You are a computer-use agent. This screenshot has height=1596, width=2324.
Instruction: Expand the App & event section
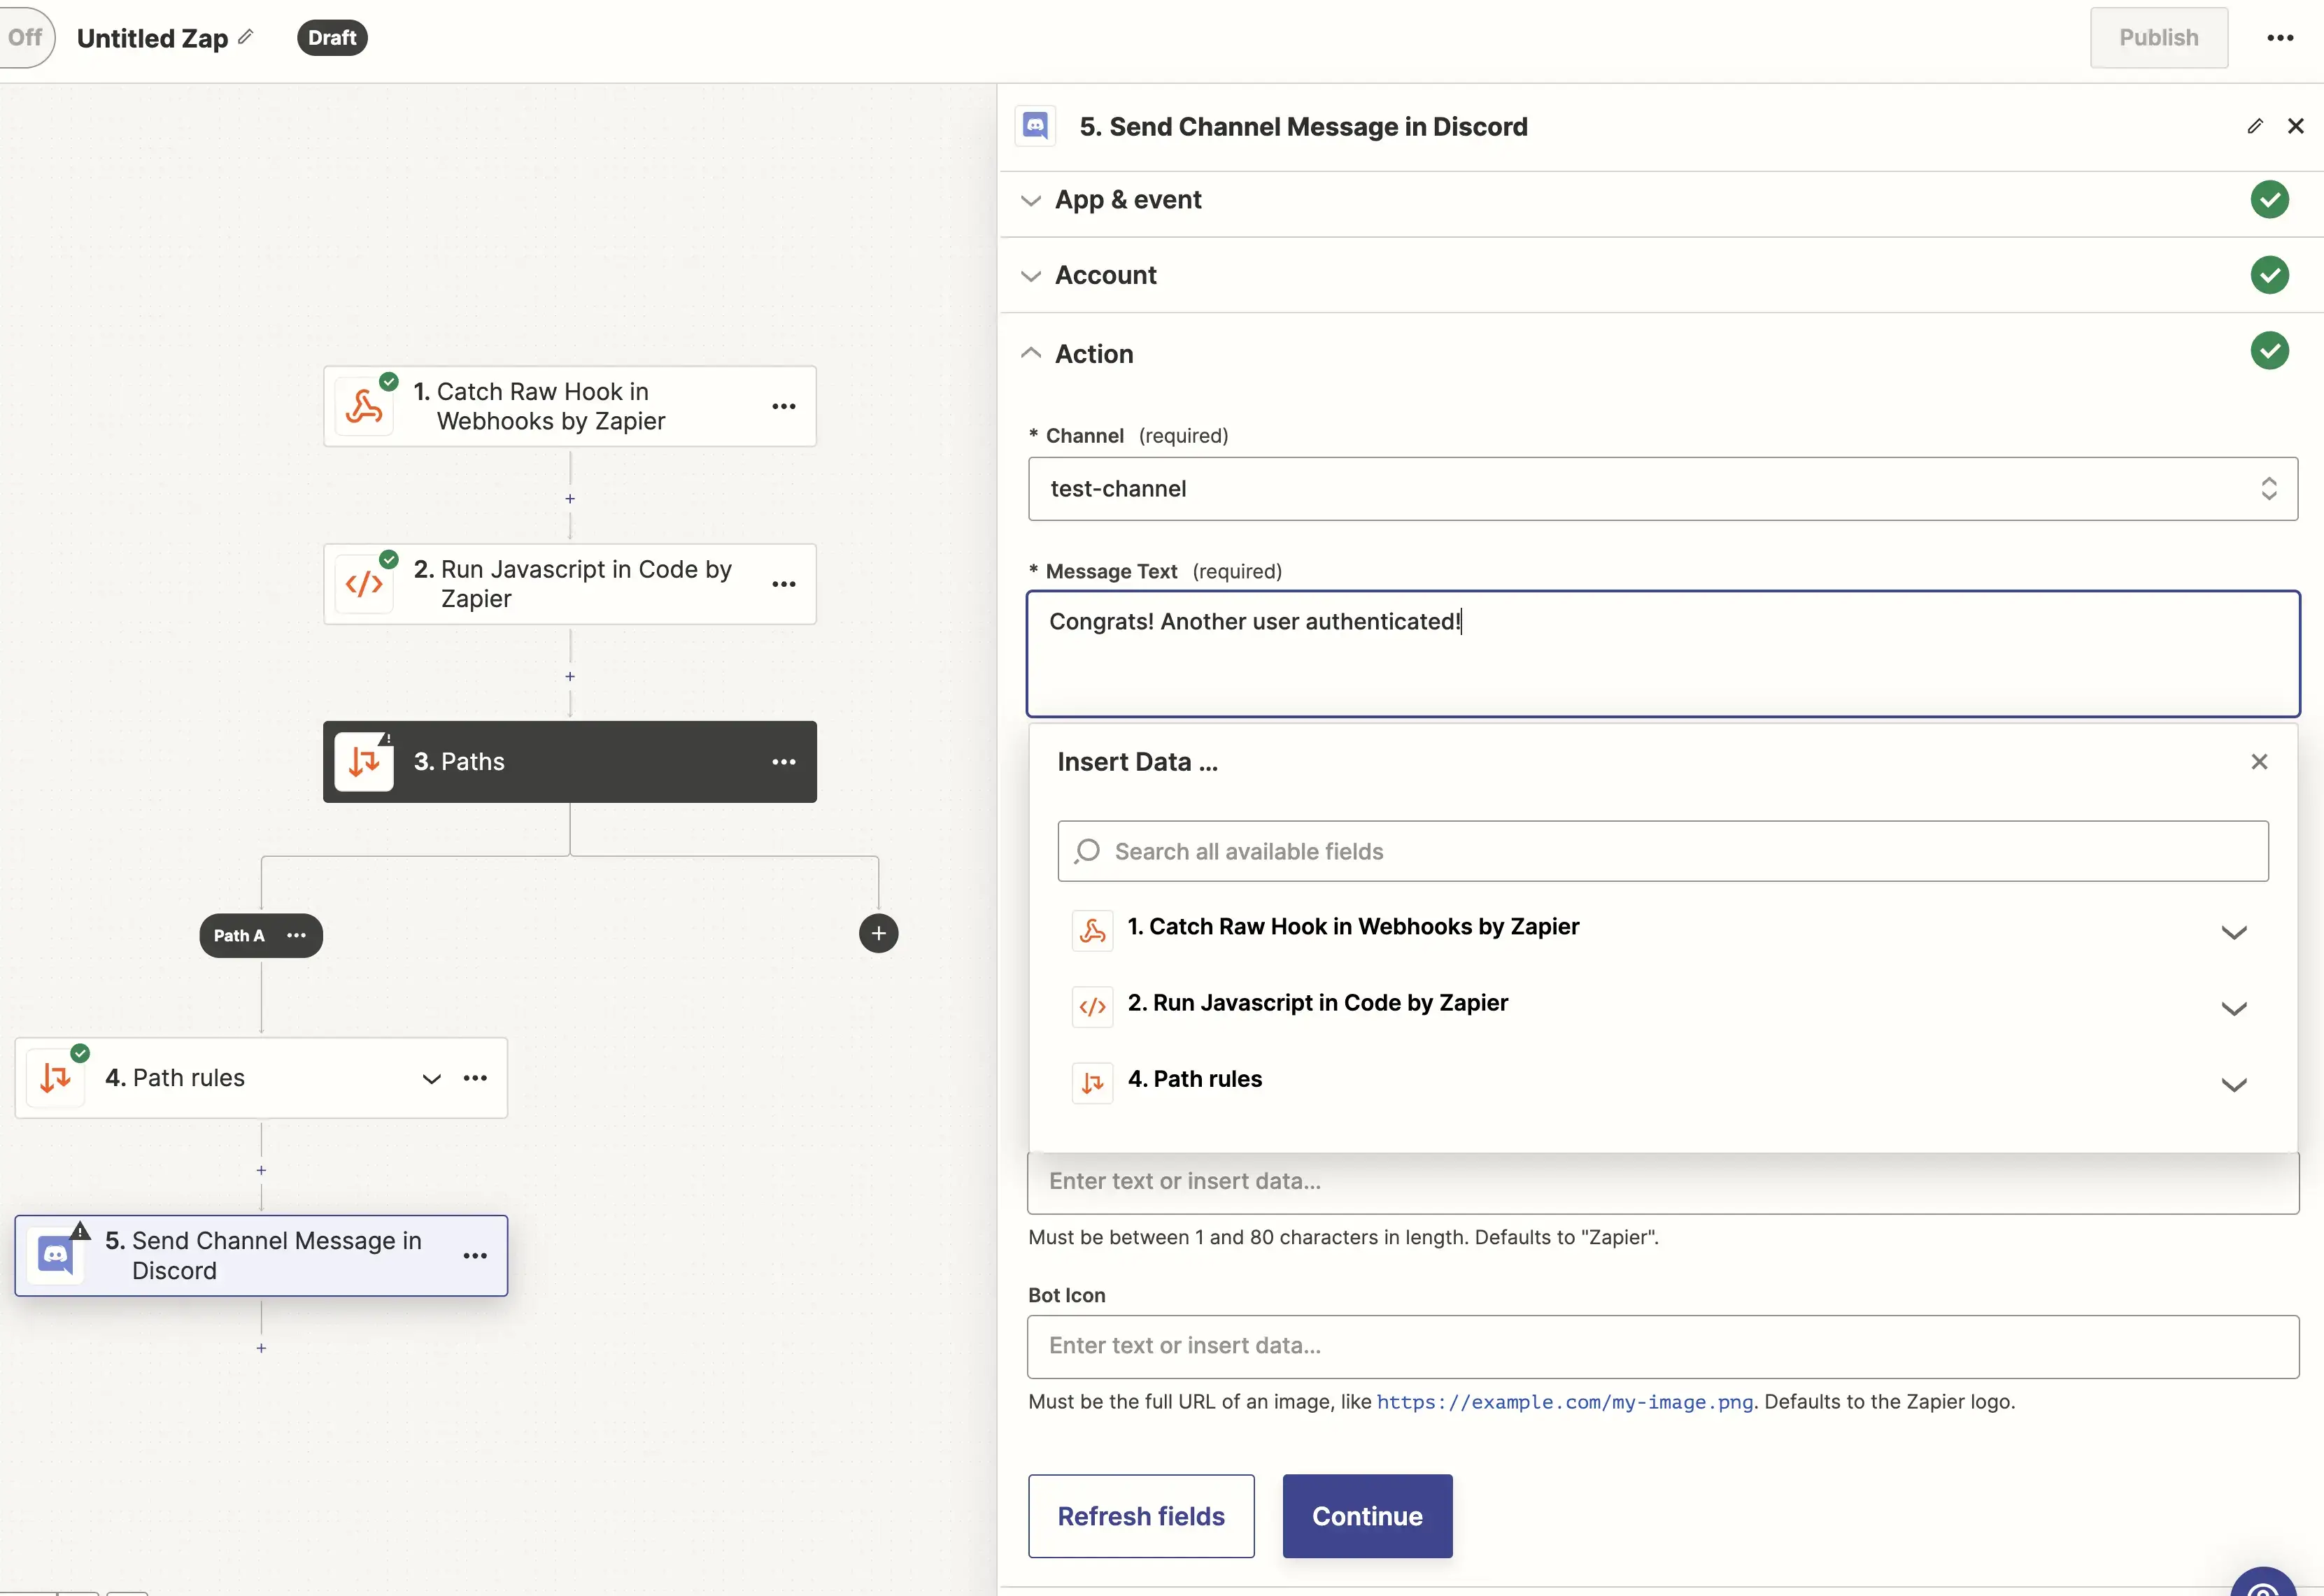point(1128,200)
